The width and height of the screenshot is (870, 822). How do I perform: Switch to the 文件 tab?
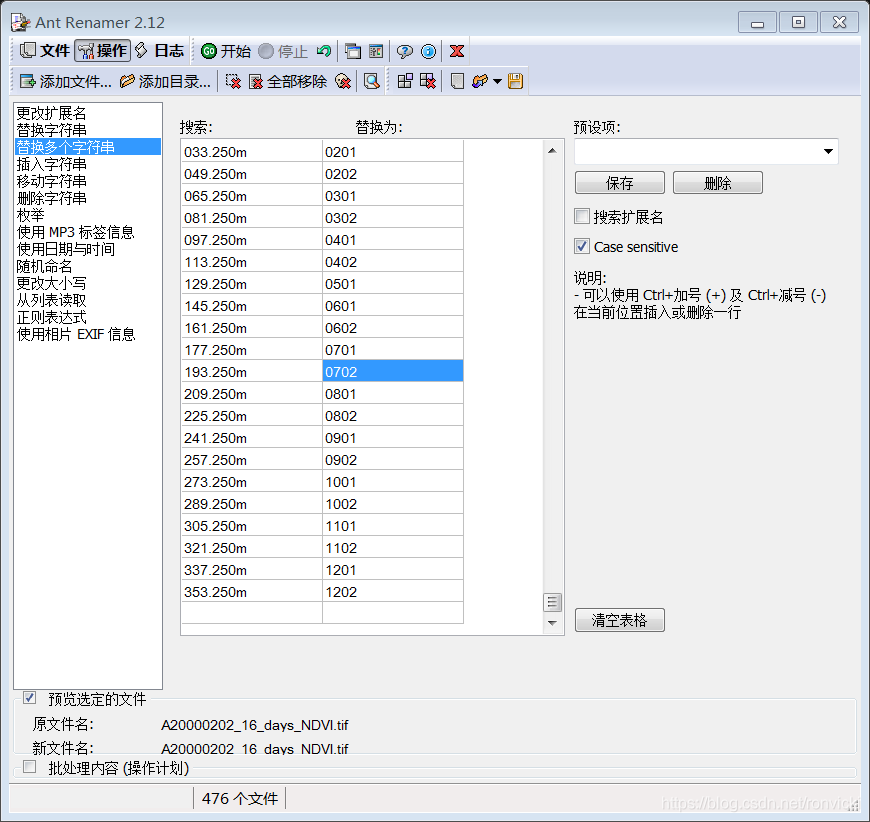coord(45,51)
